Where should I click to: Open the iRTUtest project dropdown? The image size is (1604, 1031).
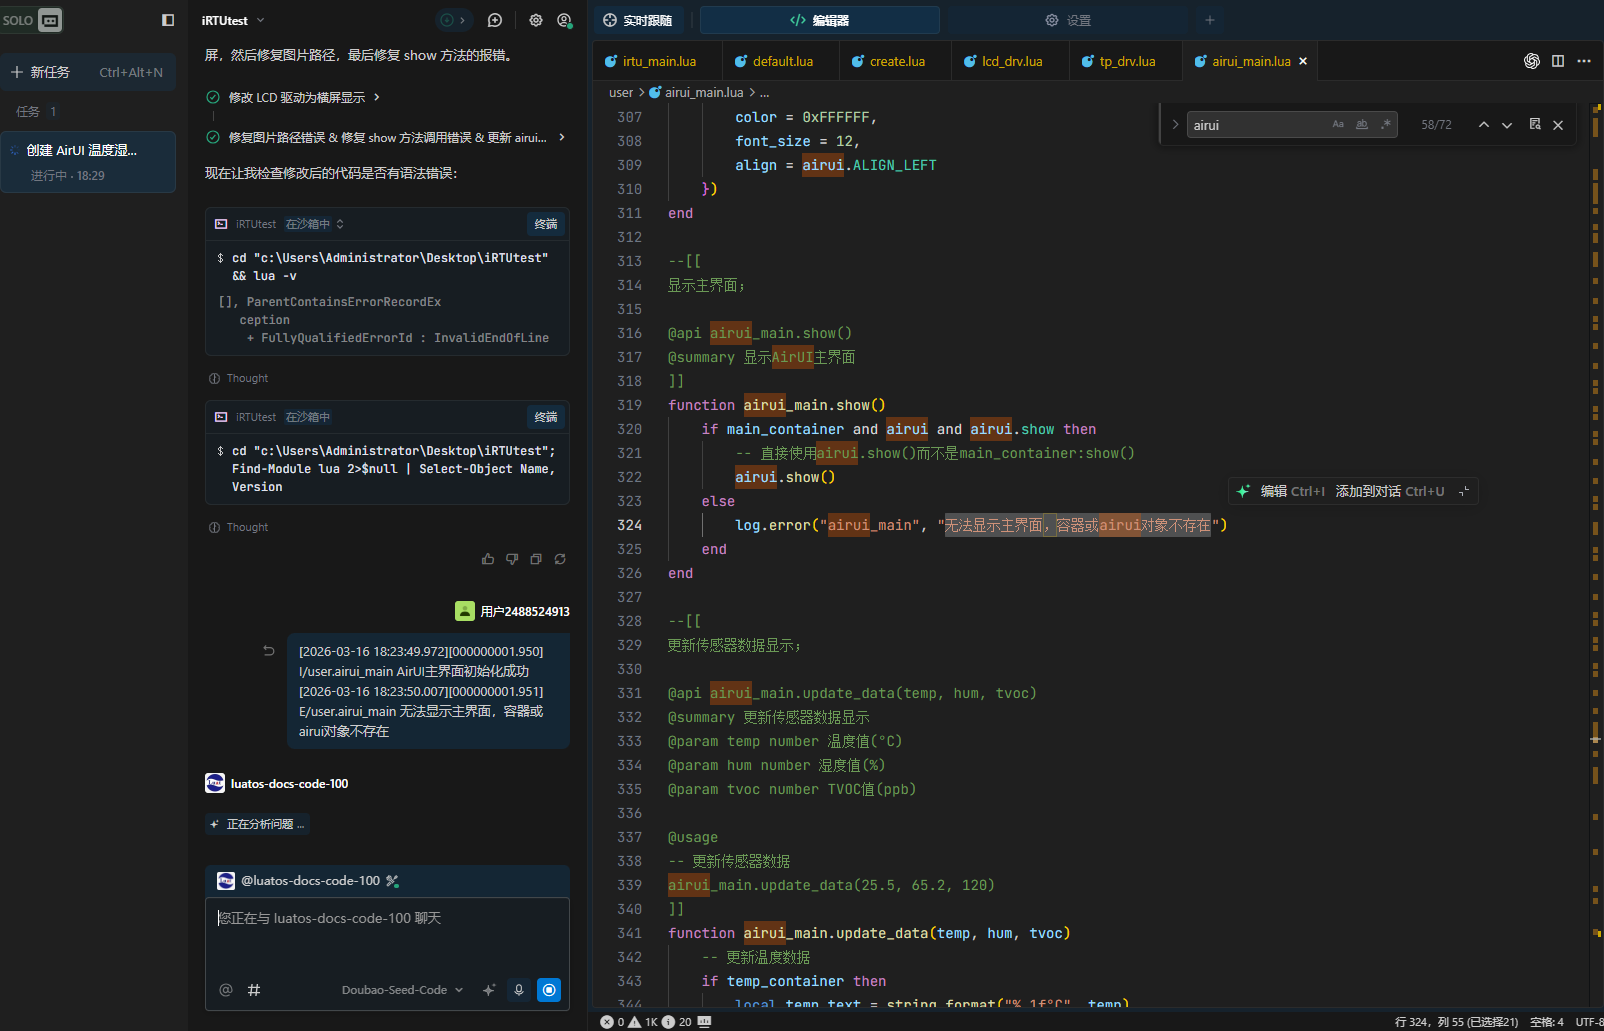pyautogui.click(x=233, y=20)
